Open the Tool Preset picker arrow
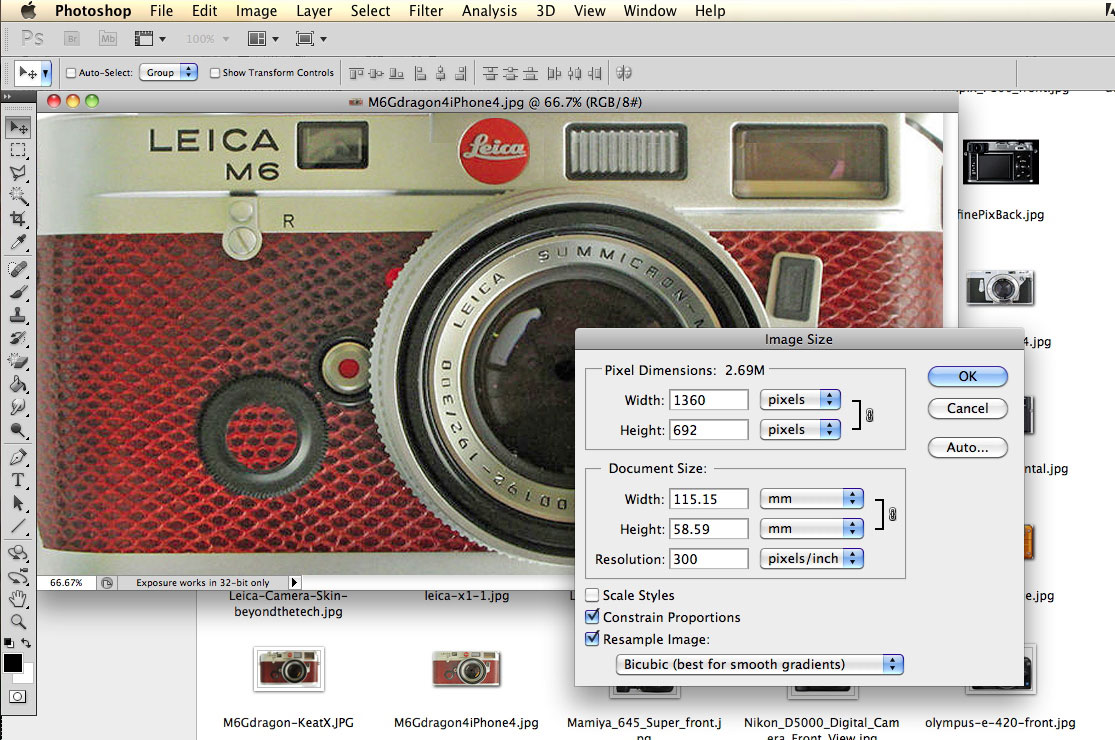The width and height of the screenshot is (1115, 740). pos(46,73)
